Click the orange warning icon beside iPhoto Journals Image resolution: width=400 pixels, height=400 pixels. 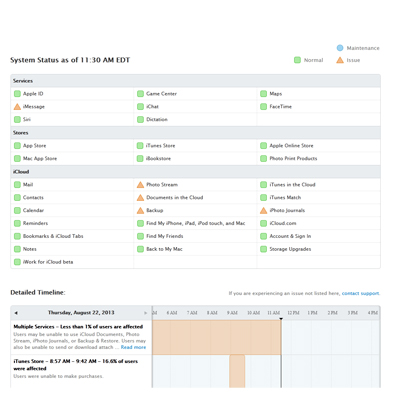(x=263, y=210)
